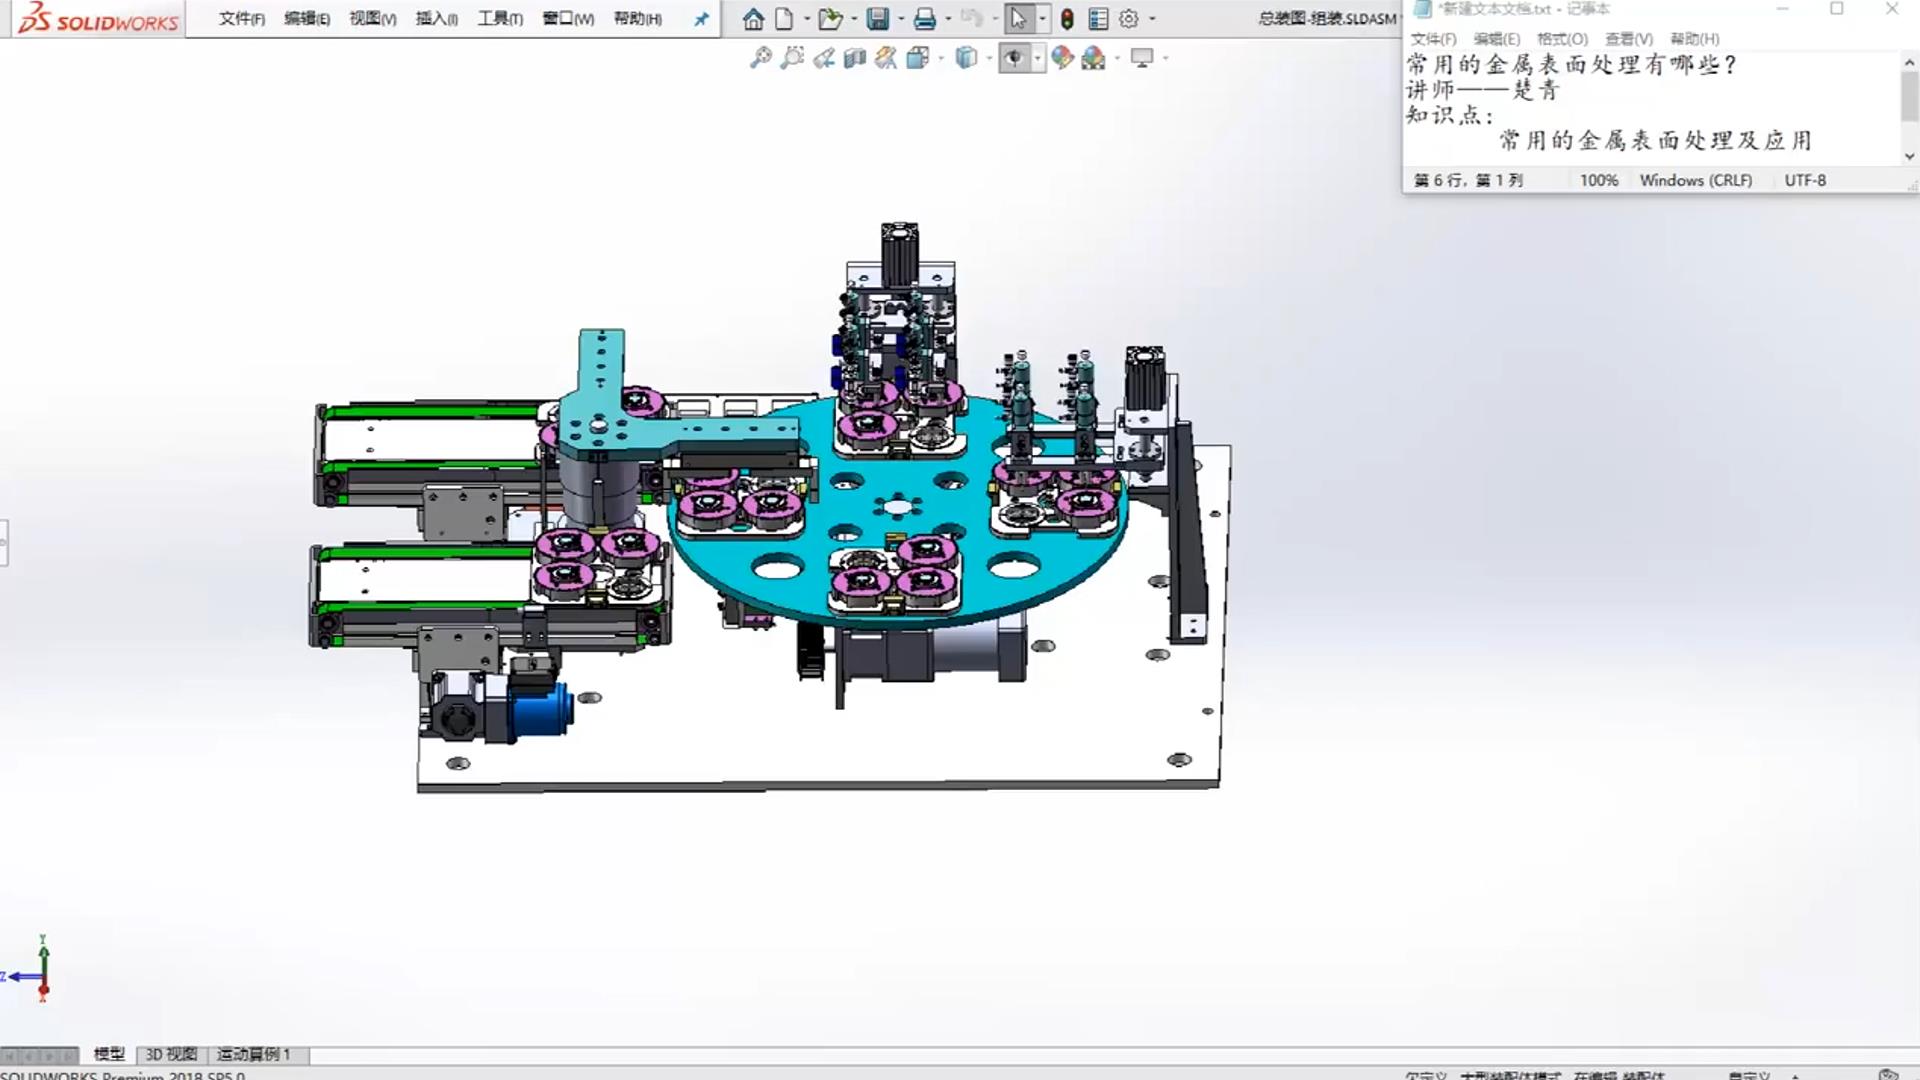Open the SolidWorks 编辑(E) menu
Viewport: 1920px width, 1080px height.
(307, 19)
